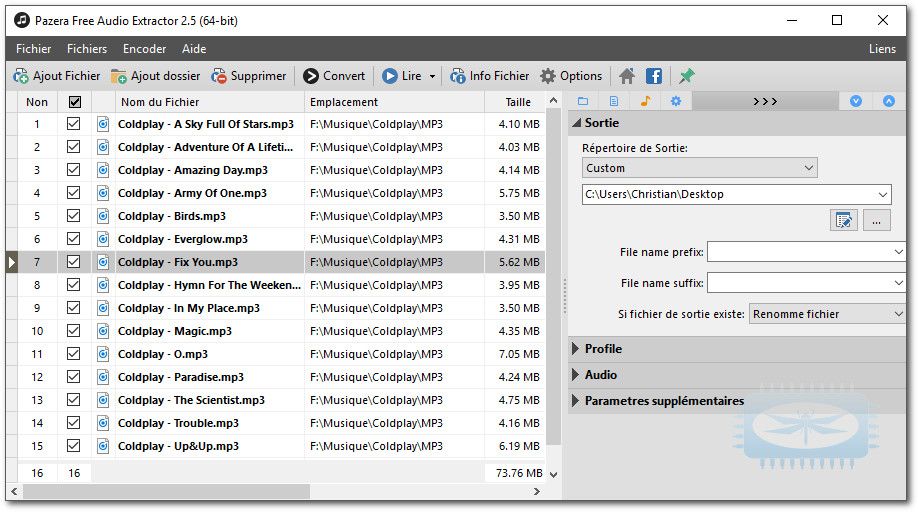The height and width of the screenshot is (512, 918).
Task: Open the Facebook icon in the toolbar
Action: 654,76
